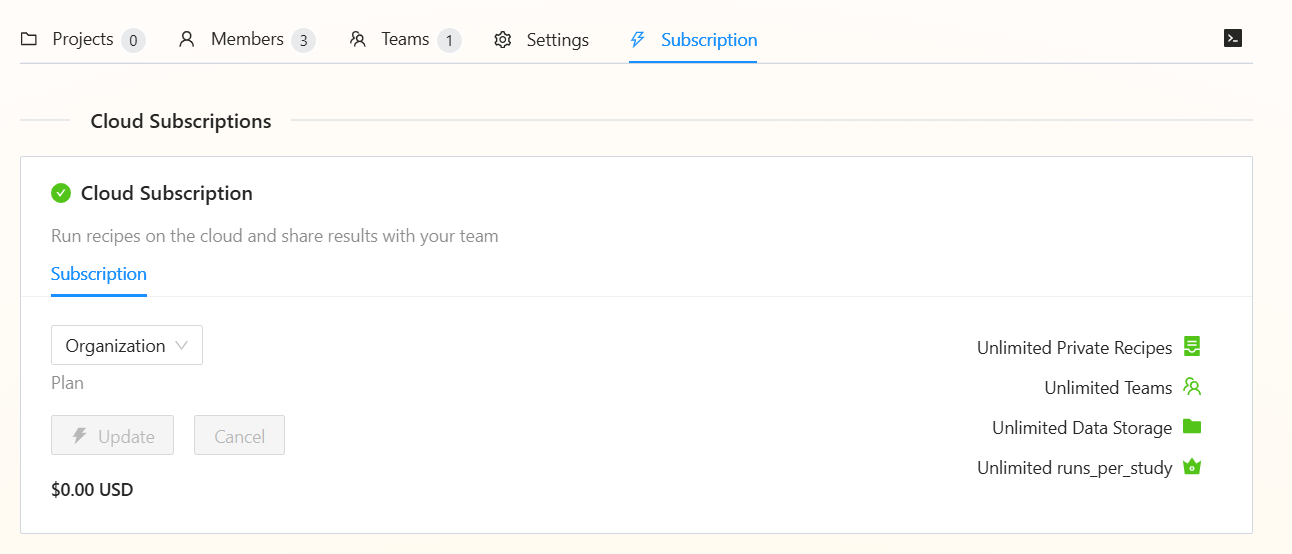Image resolution: width=1292 pixels, height=554 pixels.
Task: Click the Unlimited Private Recipes icon
Action: pyautogui.click(x=1191, y=347)
